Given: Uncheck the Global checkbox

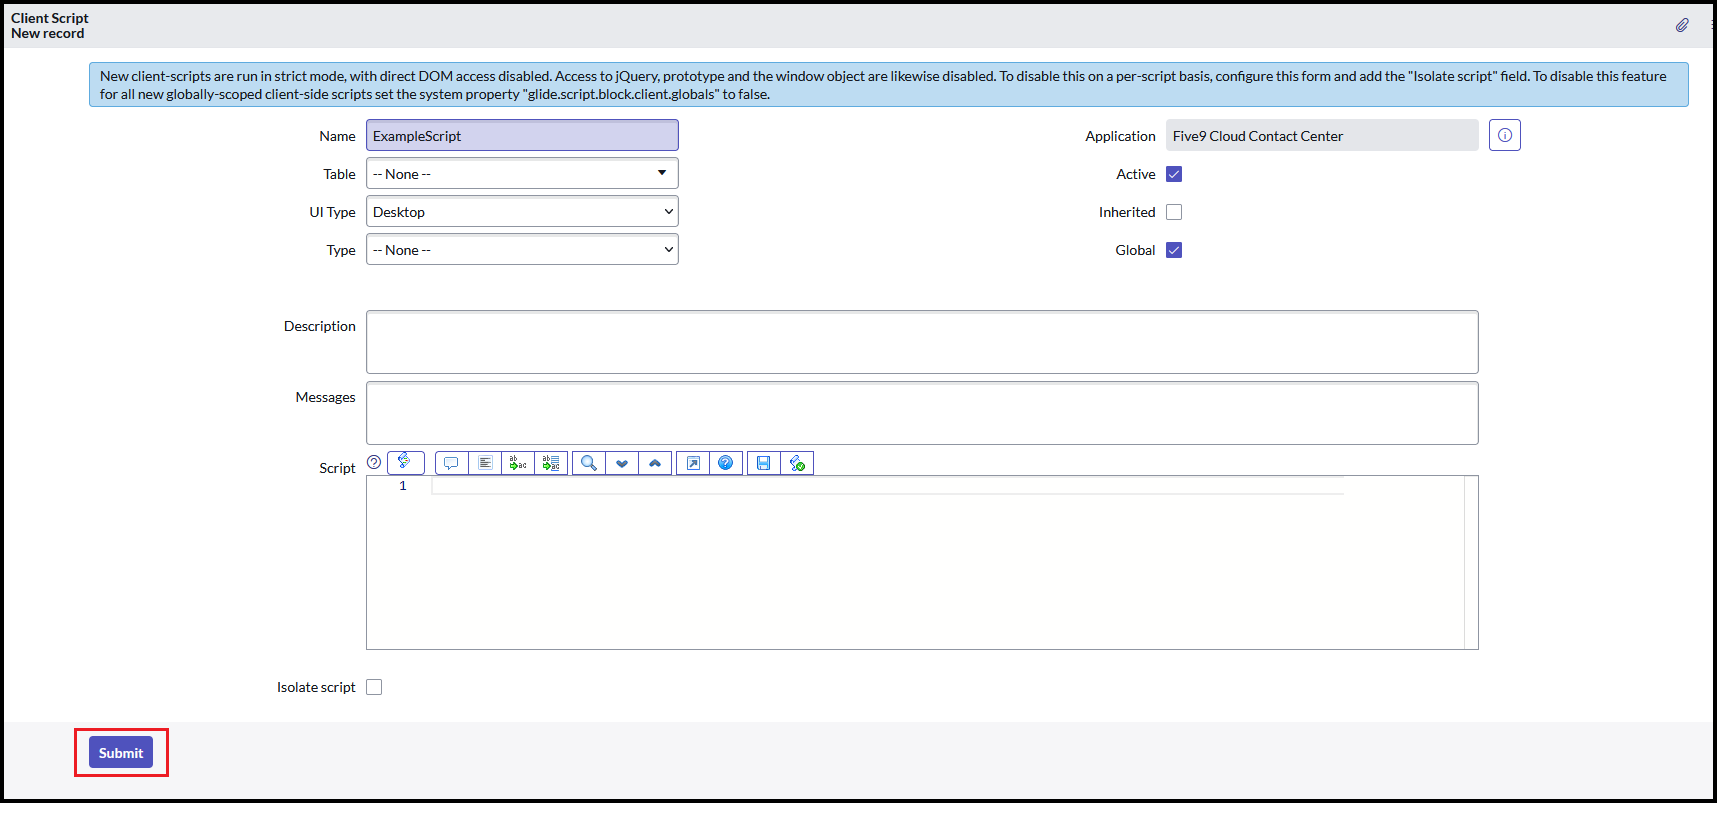Looking at the screenshot, I should tap(1174, 250).
